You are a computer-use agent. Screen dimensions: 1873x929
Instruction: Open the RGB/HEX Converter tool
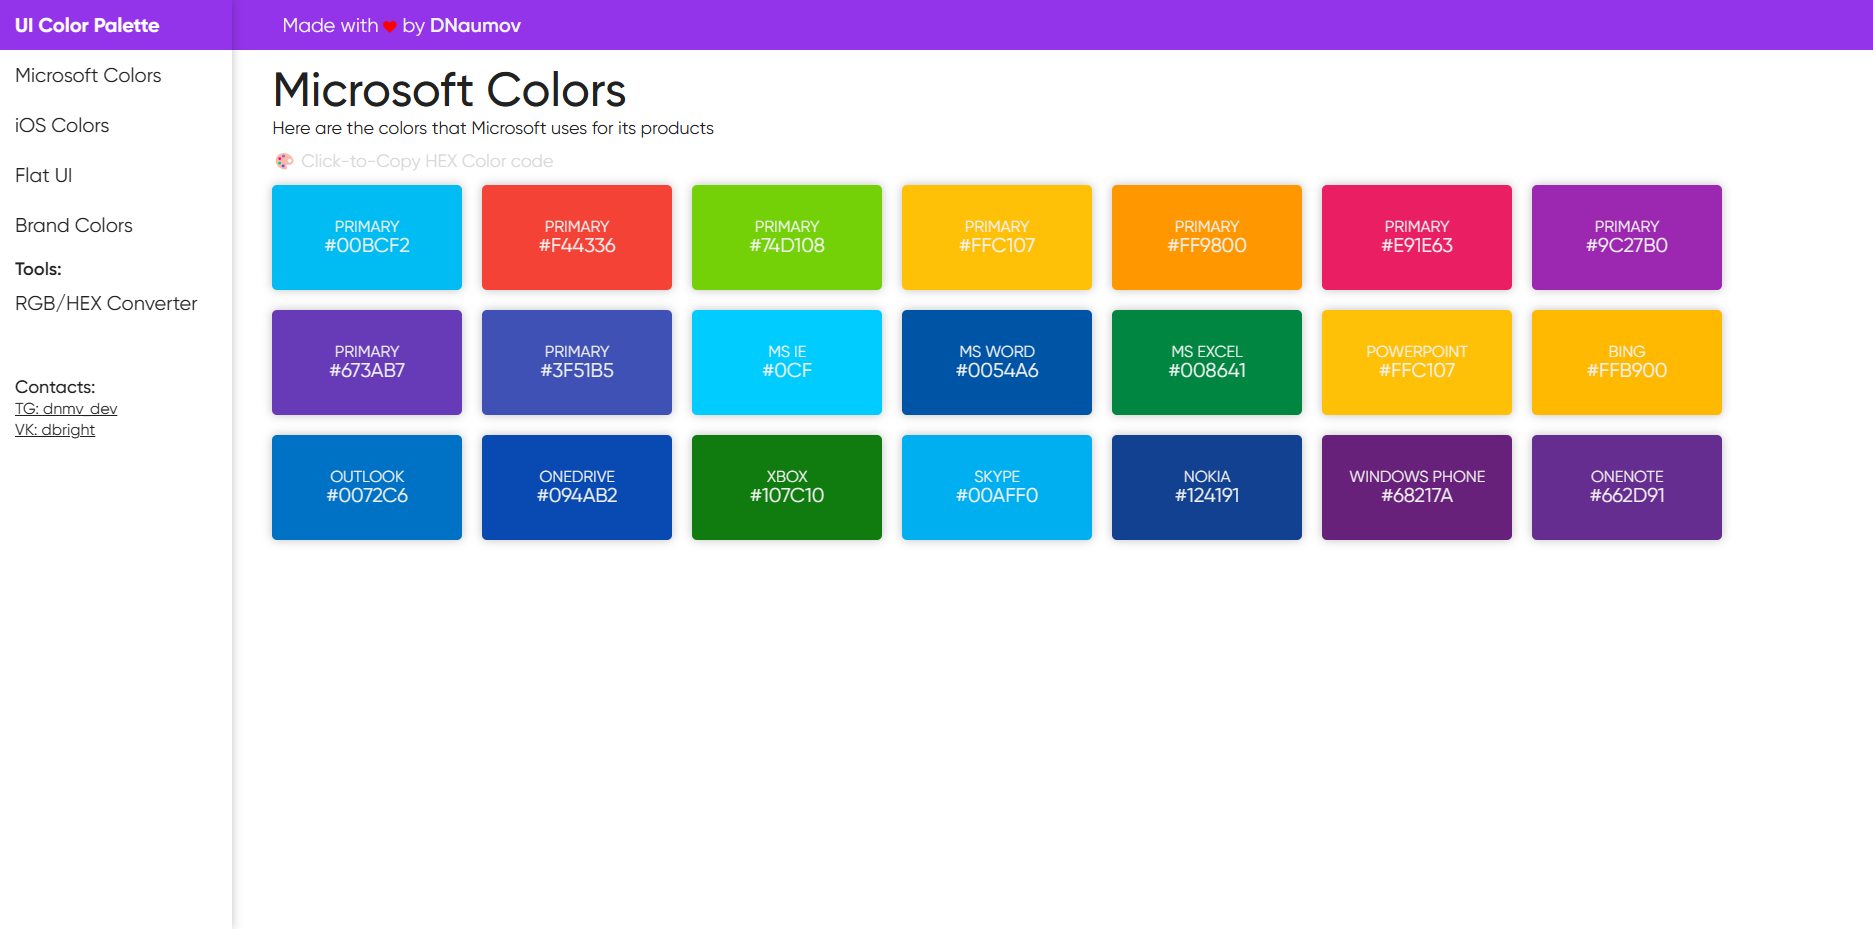point(106,303)
